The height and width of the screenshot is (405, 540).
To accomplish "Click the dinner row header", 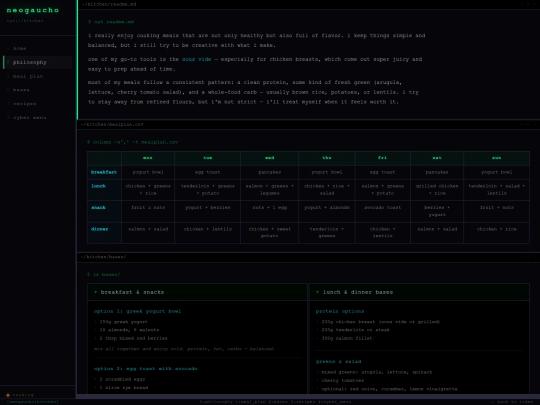I will coord(104,232).
